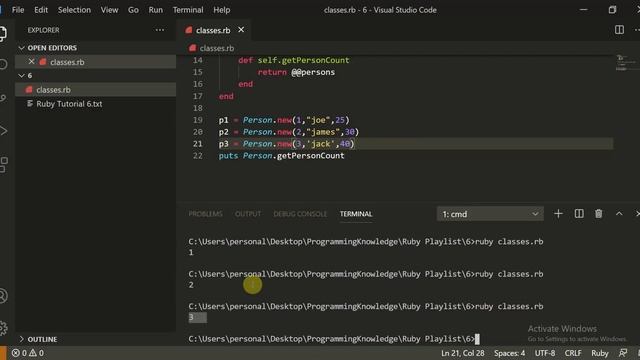Select the terminal 1: cmd dropdown

tap(490, 214)
